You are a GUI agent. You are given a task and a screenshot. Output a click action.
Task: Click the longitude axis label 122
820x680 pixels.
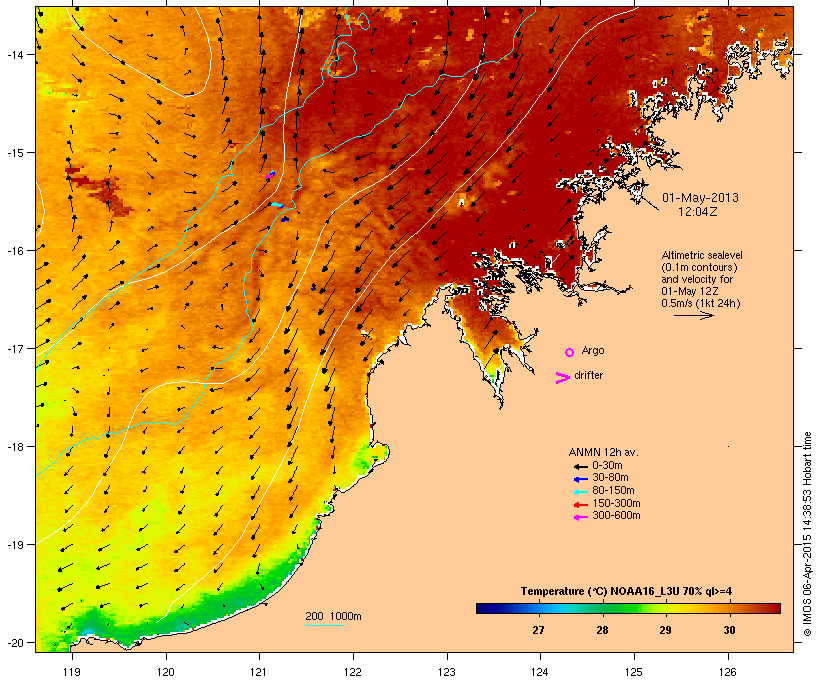pyautogui.click(x=353, y=672)
